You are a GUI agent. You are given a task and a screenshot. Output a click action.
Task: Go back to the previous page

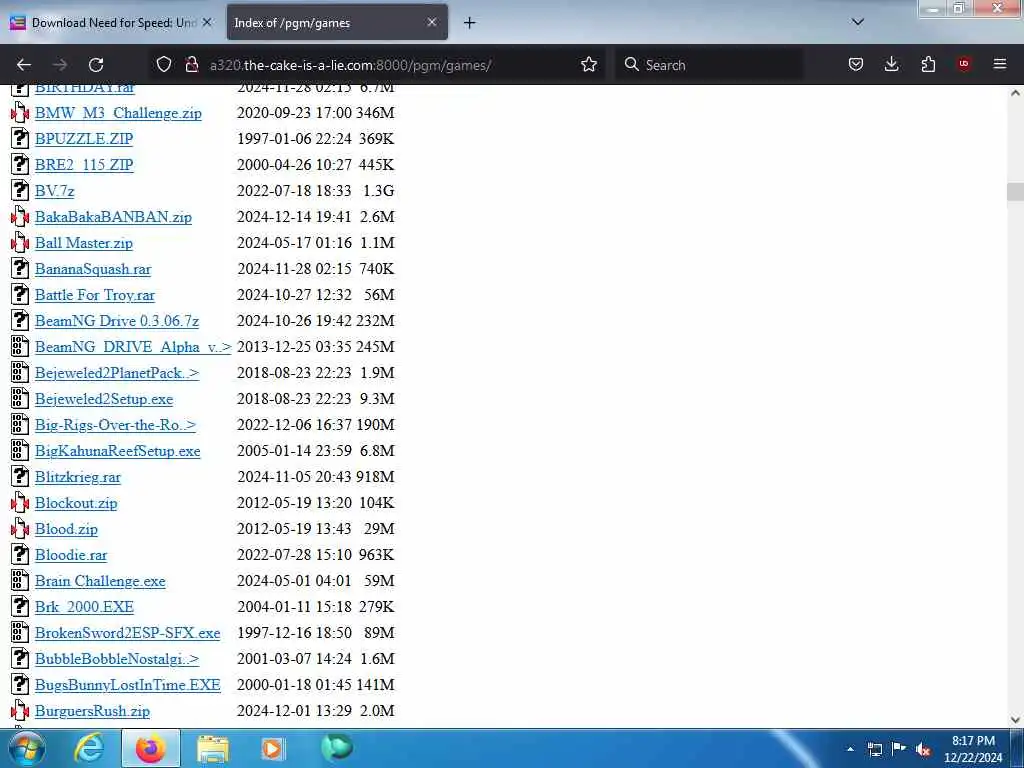tap(24, 65)
